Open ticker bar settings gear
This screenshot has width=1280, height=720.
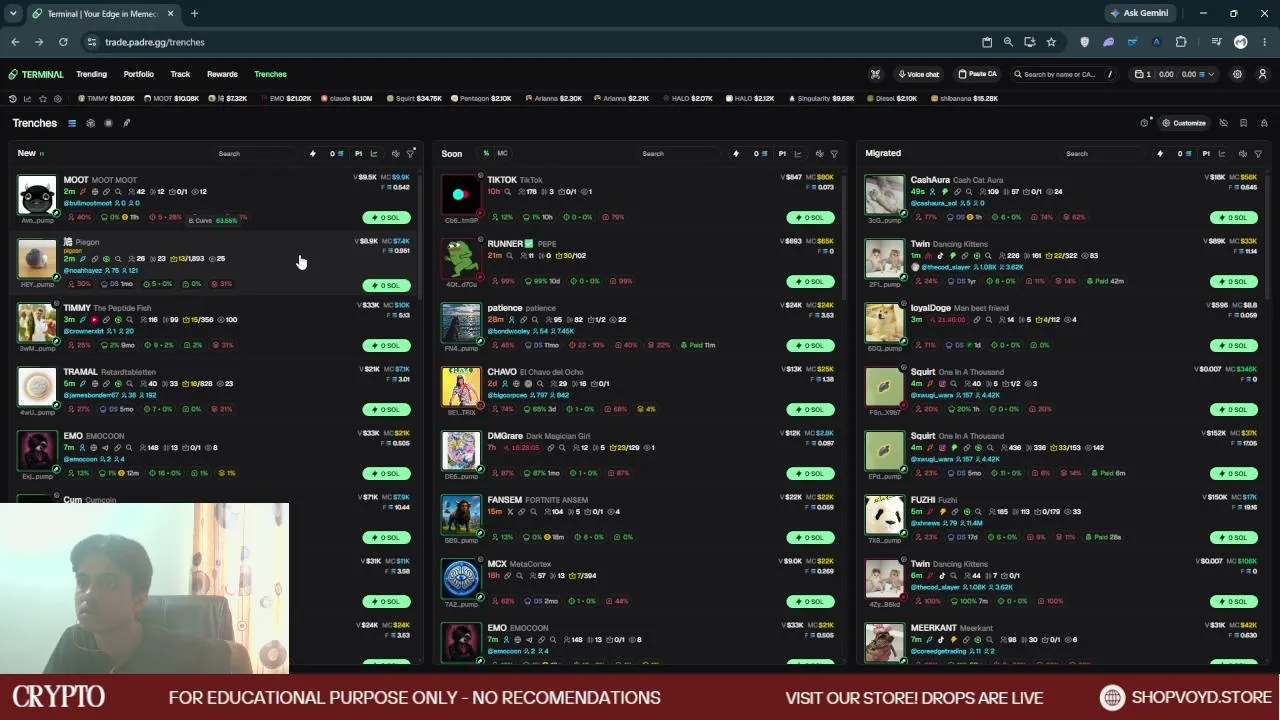(57, 98)
